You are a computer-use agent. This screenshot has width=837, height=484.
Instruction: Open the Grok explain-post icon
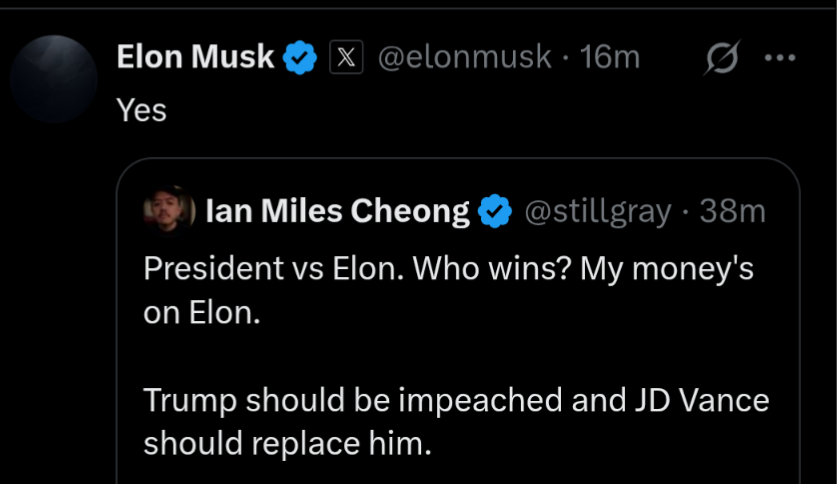(x=720, y=60)
